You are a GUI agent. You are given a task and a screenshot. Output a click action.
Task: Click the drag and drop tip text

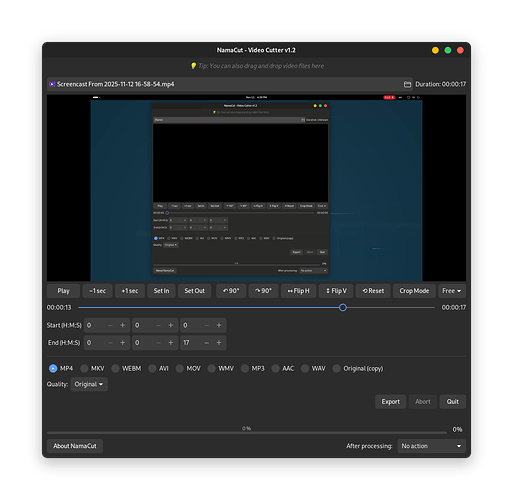click(x=261, y=66)
